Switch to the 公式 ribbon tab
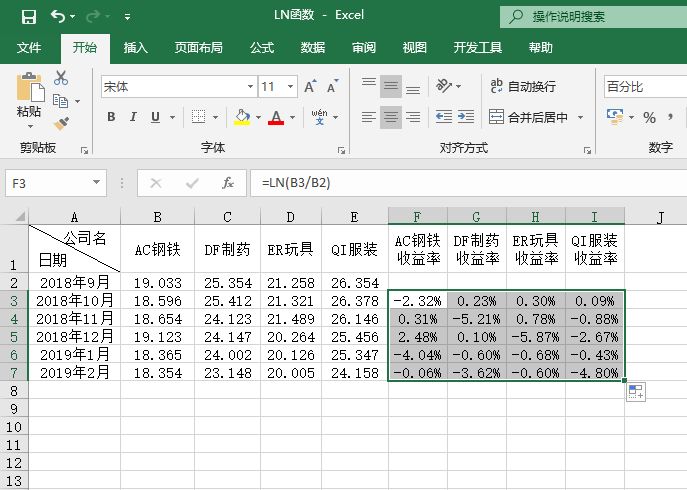The width and height of the screenshot is (687, 490). [262, 47]
